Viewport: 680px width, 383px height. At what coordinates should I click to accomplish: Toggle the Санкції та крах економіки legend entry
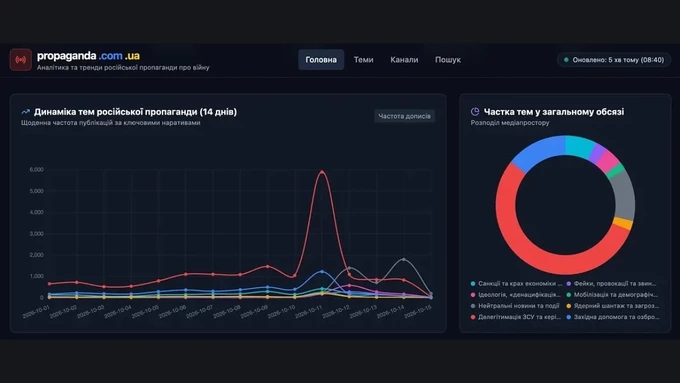[x=516, y=284]
